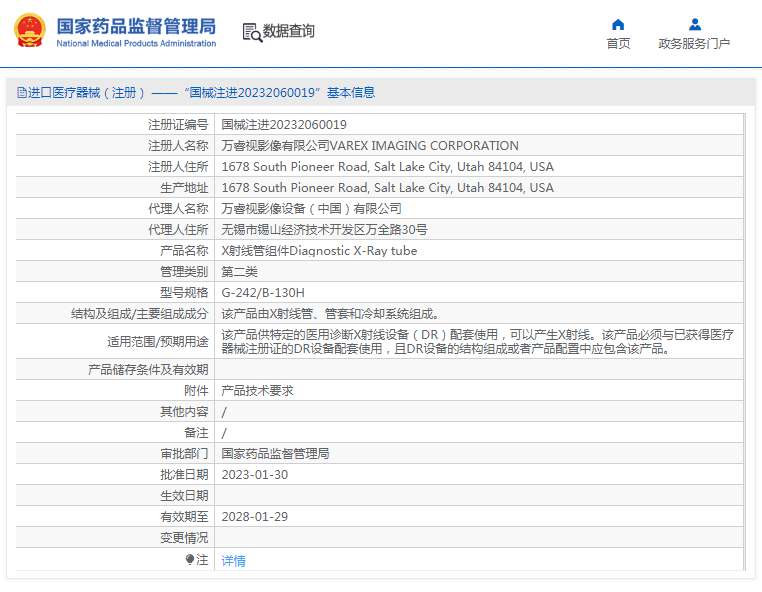Click the 进口医疗器械（注册）基本信息 heading
The width and height of the screenshot is (762, 592).
(196, 92)
